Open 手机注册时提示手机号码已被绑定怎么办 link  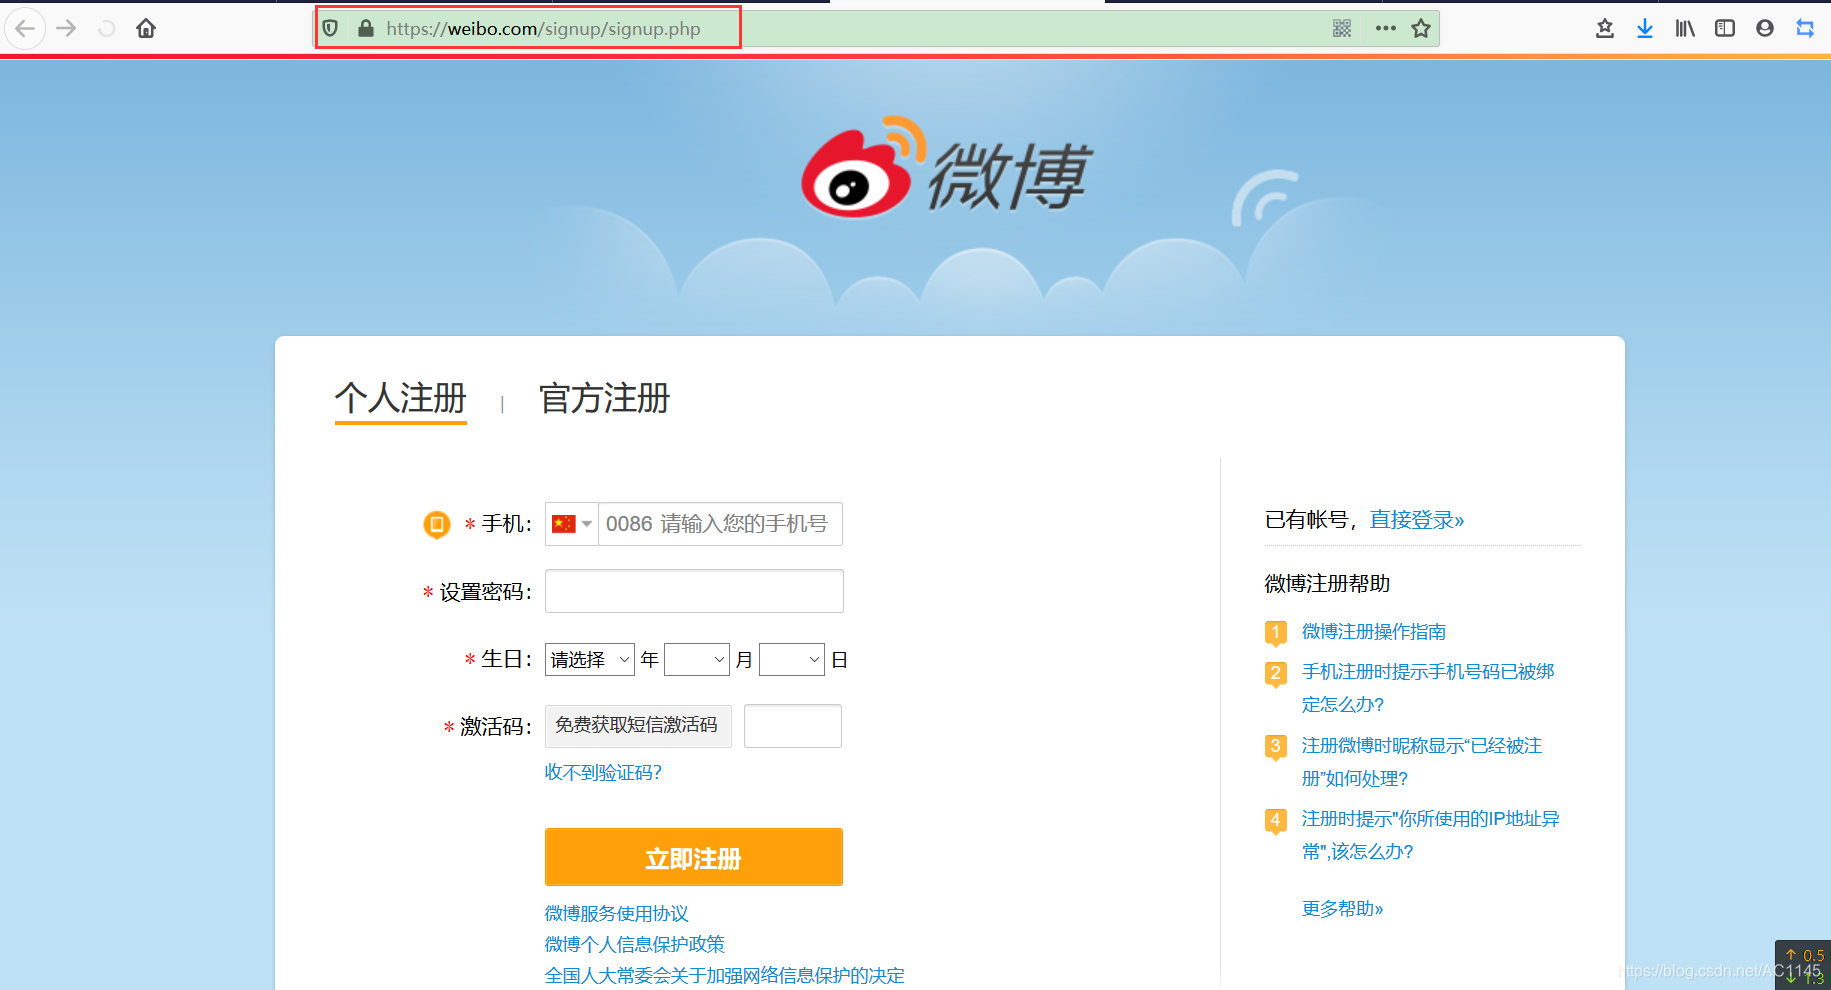pyautogui.click(x=1428, y=688)
